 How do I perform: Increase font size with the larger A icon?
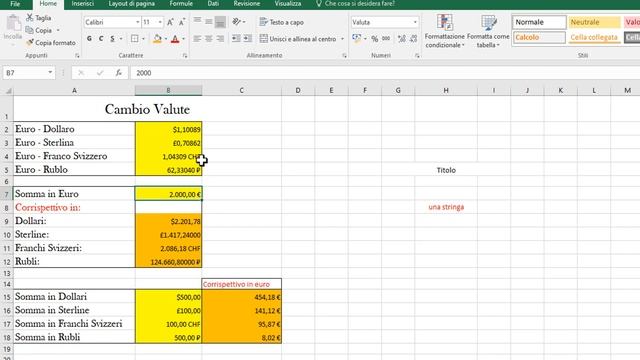pyautogui.click(x=170, y=22)
